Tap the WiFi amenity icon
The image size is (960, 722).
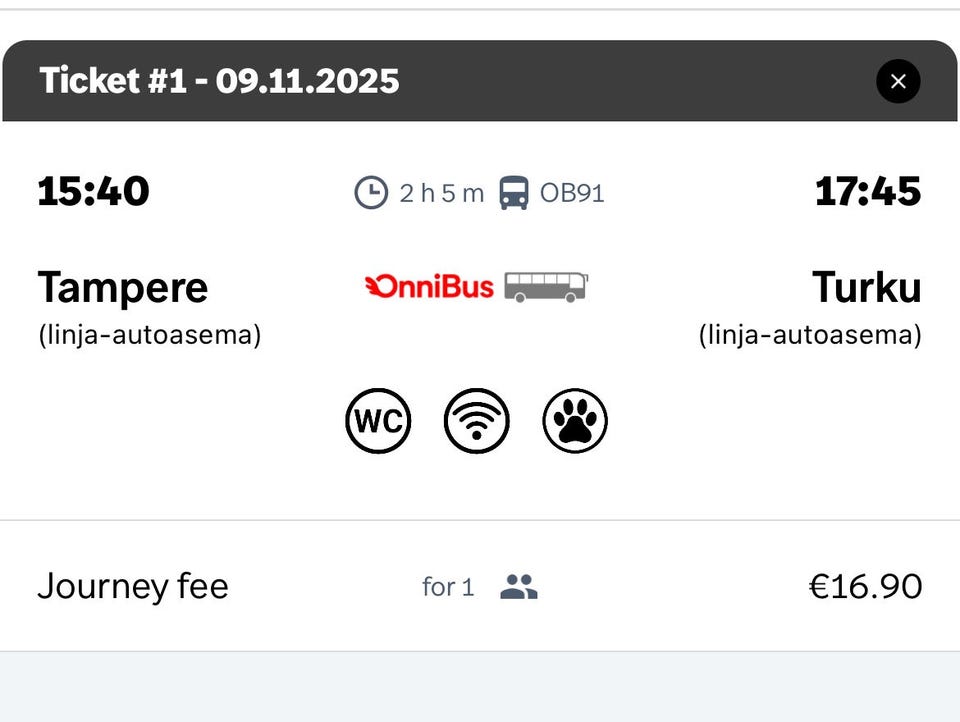click(x=476, y=421)
